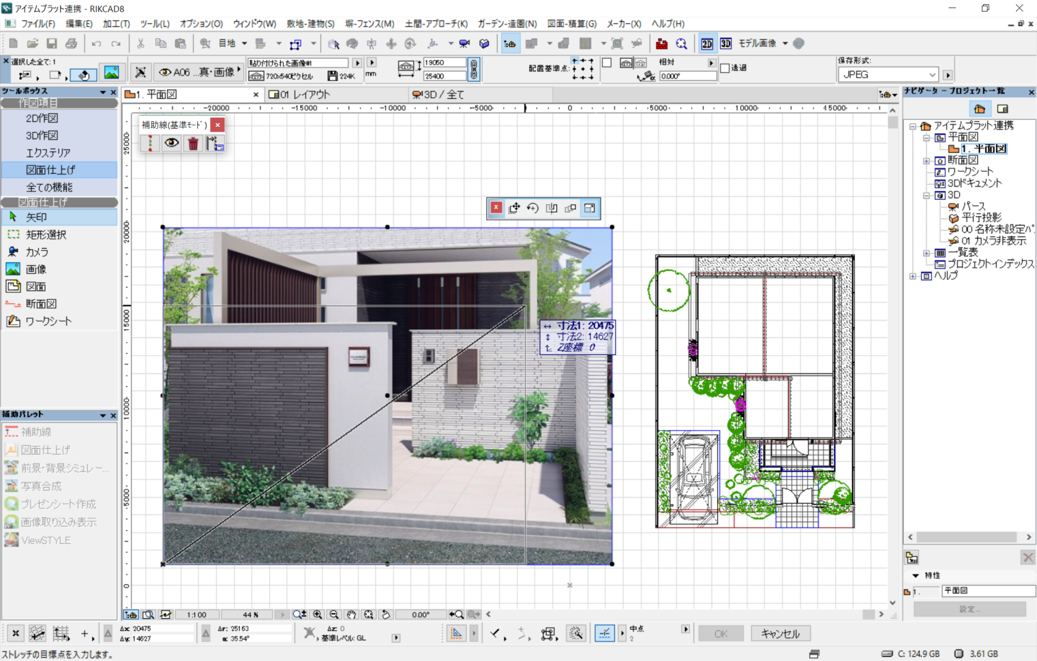
Task: Click the 図面仕上げ category button
Action: click(59, 170)
